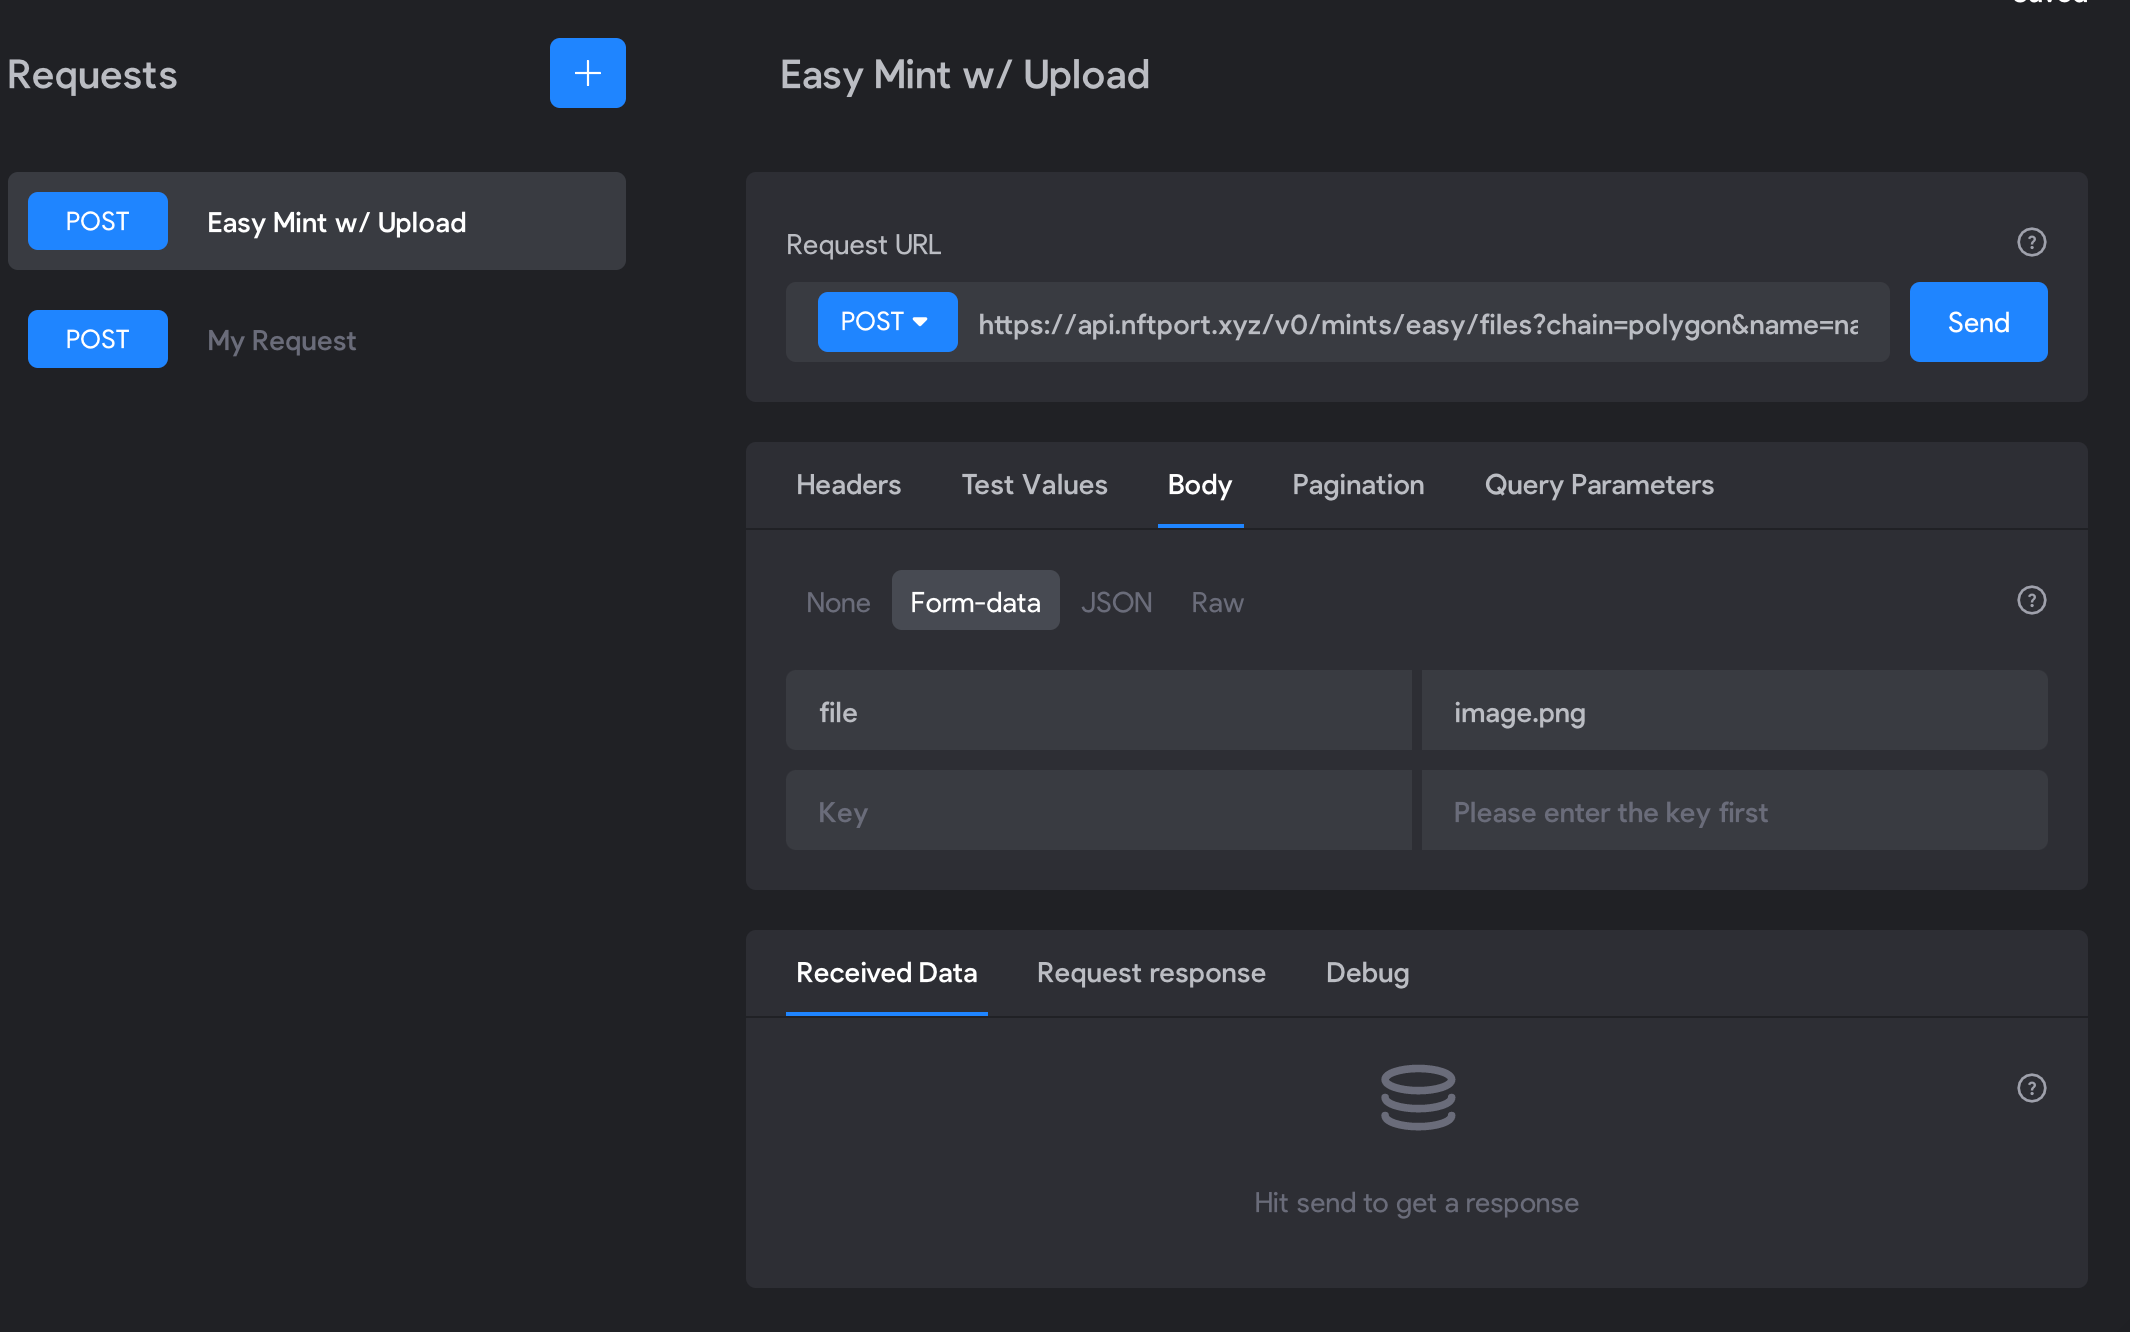Click the database stack icon in response area

(x=1417, y=1097)
